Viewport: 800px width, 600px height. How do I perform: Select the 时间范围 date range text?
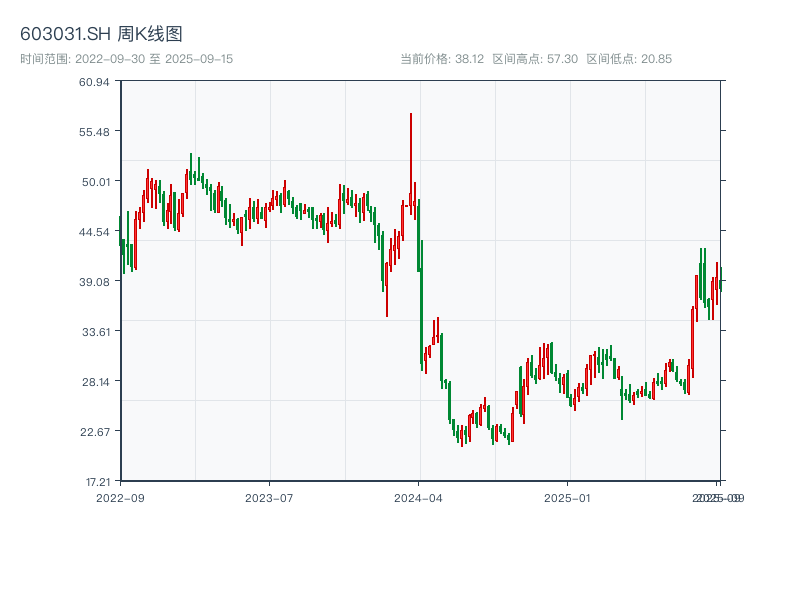click(126, 59)
